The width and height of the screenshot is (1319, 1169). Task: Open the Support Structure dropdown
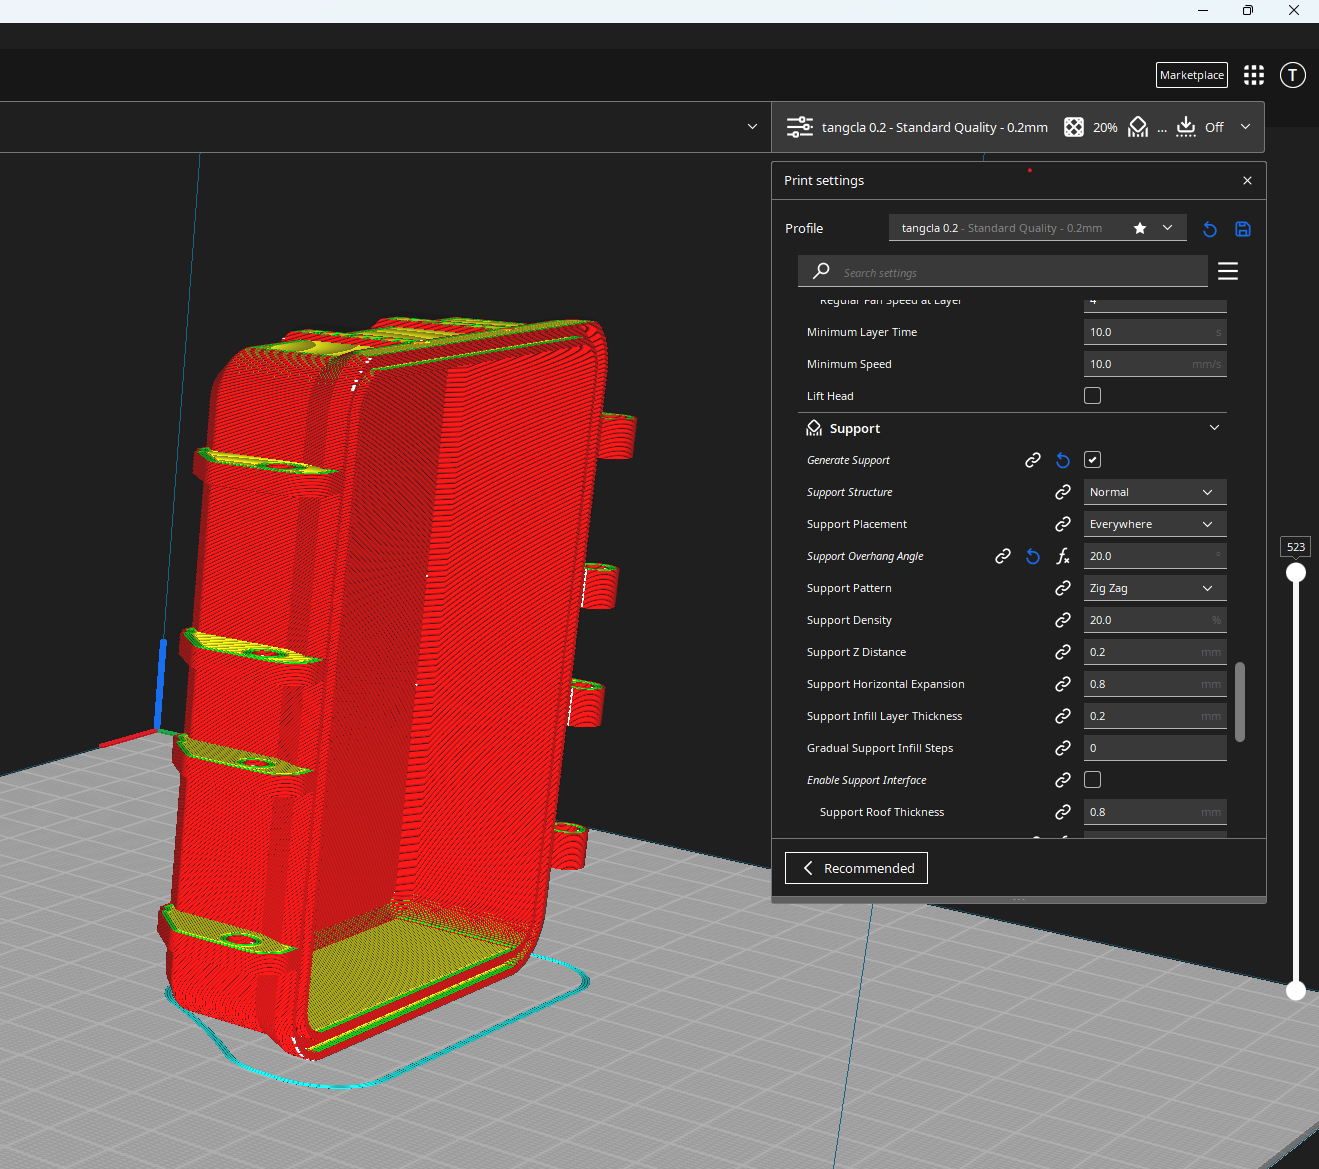tap(1155, 492)
